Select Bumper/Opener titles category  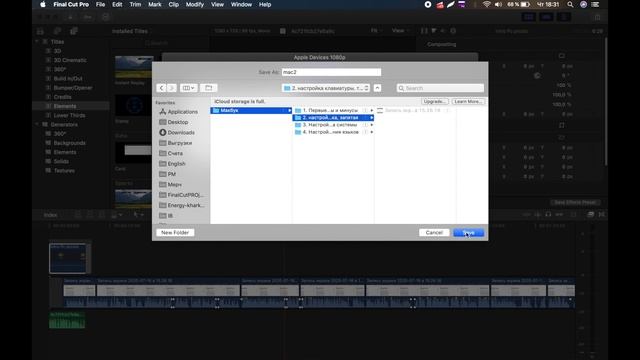click(x=73, y=88)
